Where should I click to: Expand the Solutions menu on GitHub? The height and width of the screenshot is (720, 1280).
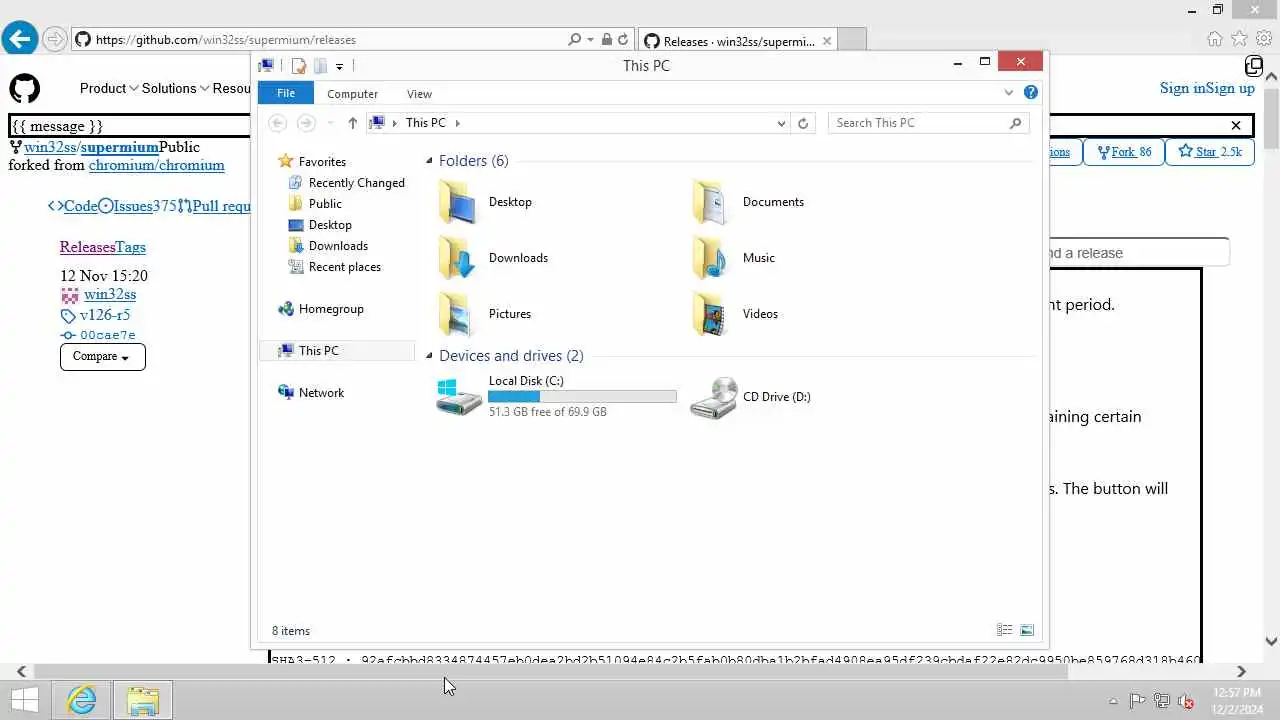(x=175, y=88)
